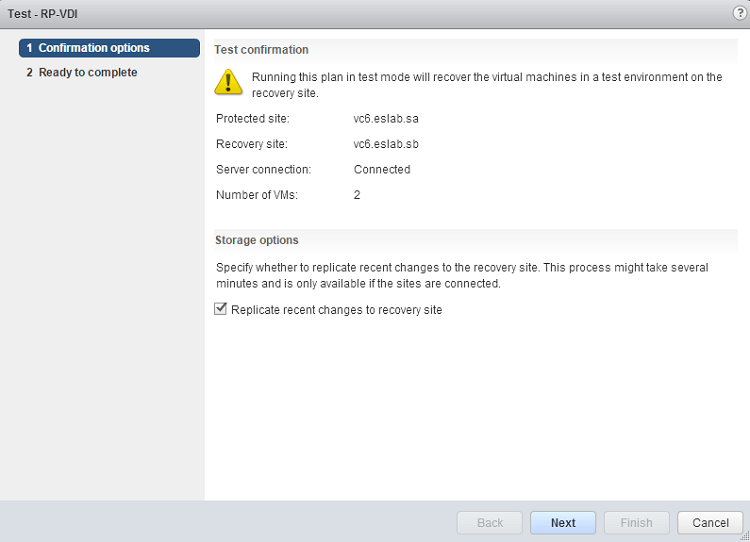Click the Server connection field label
The image size is (750, 542).
click(x=264, y=170)
